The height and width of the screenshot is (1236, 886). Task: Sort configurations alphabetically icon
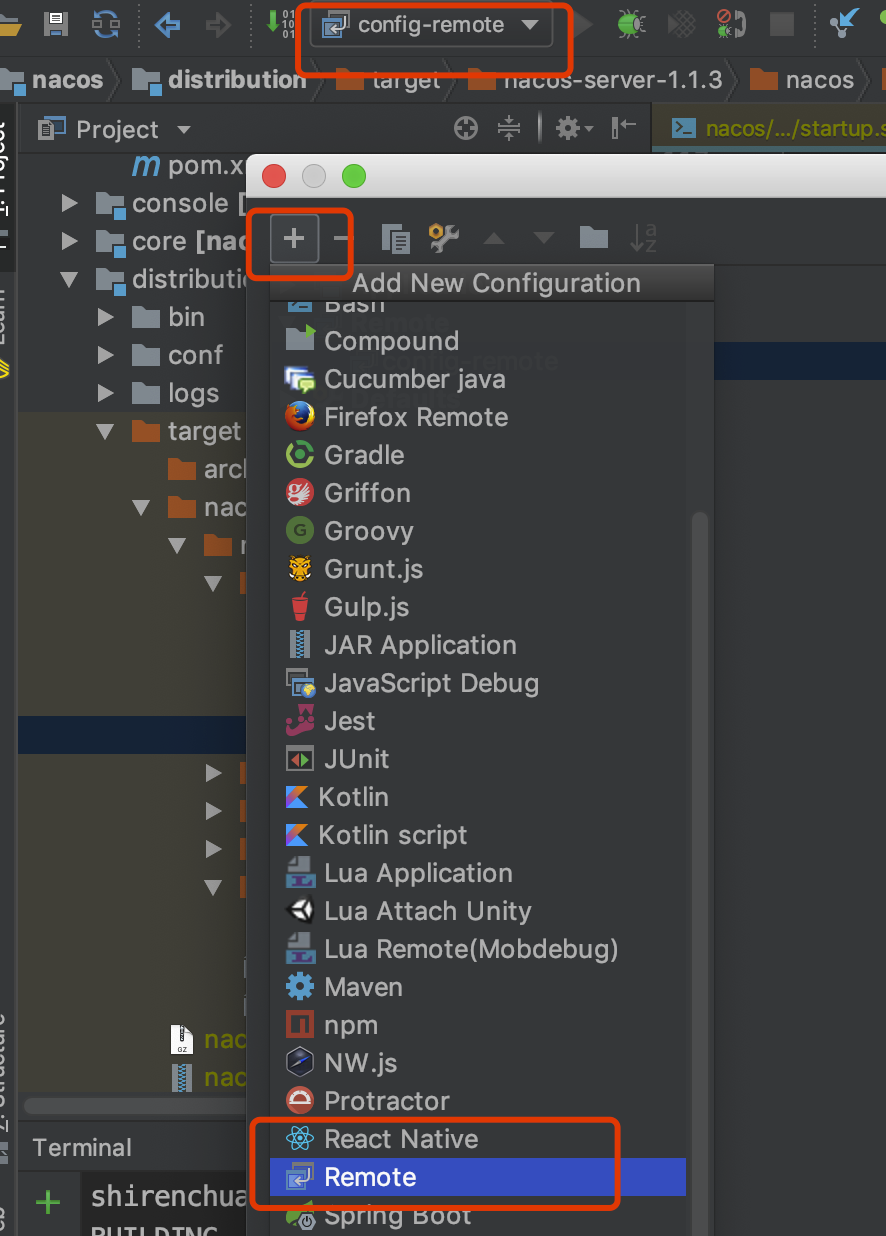(644, 238)
